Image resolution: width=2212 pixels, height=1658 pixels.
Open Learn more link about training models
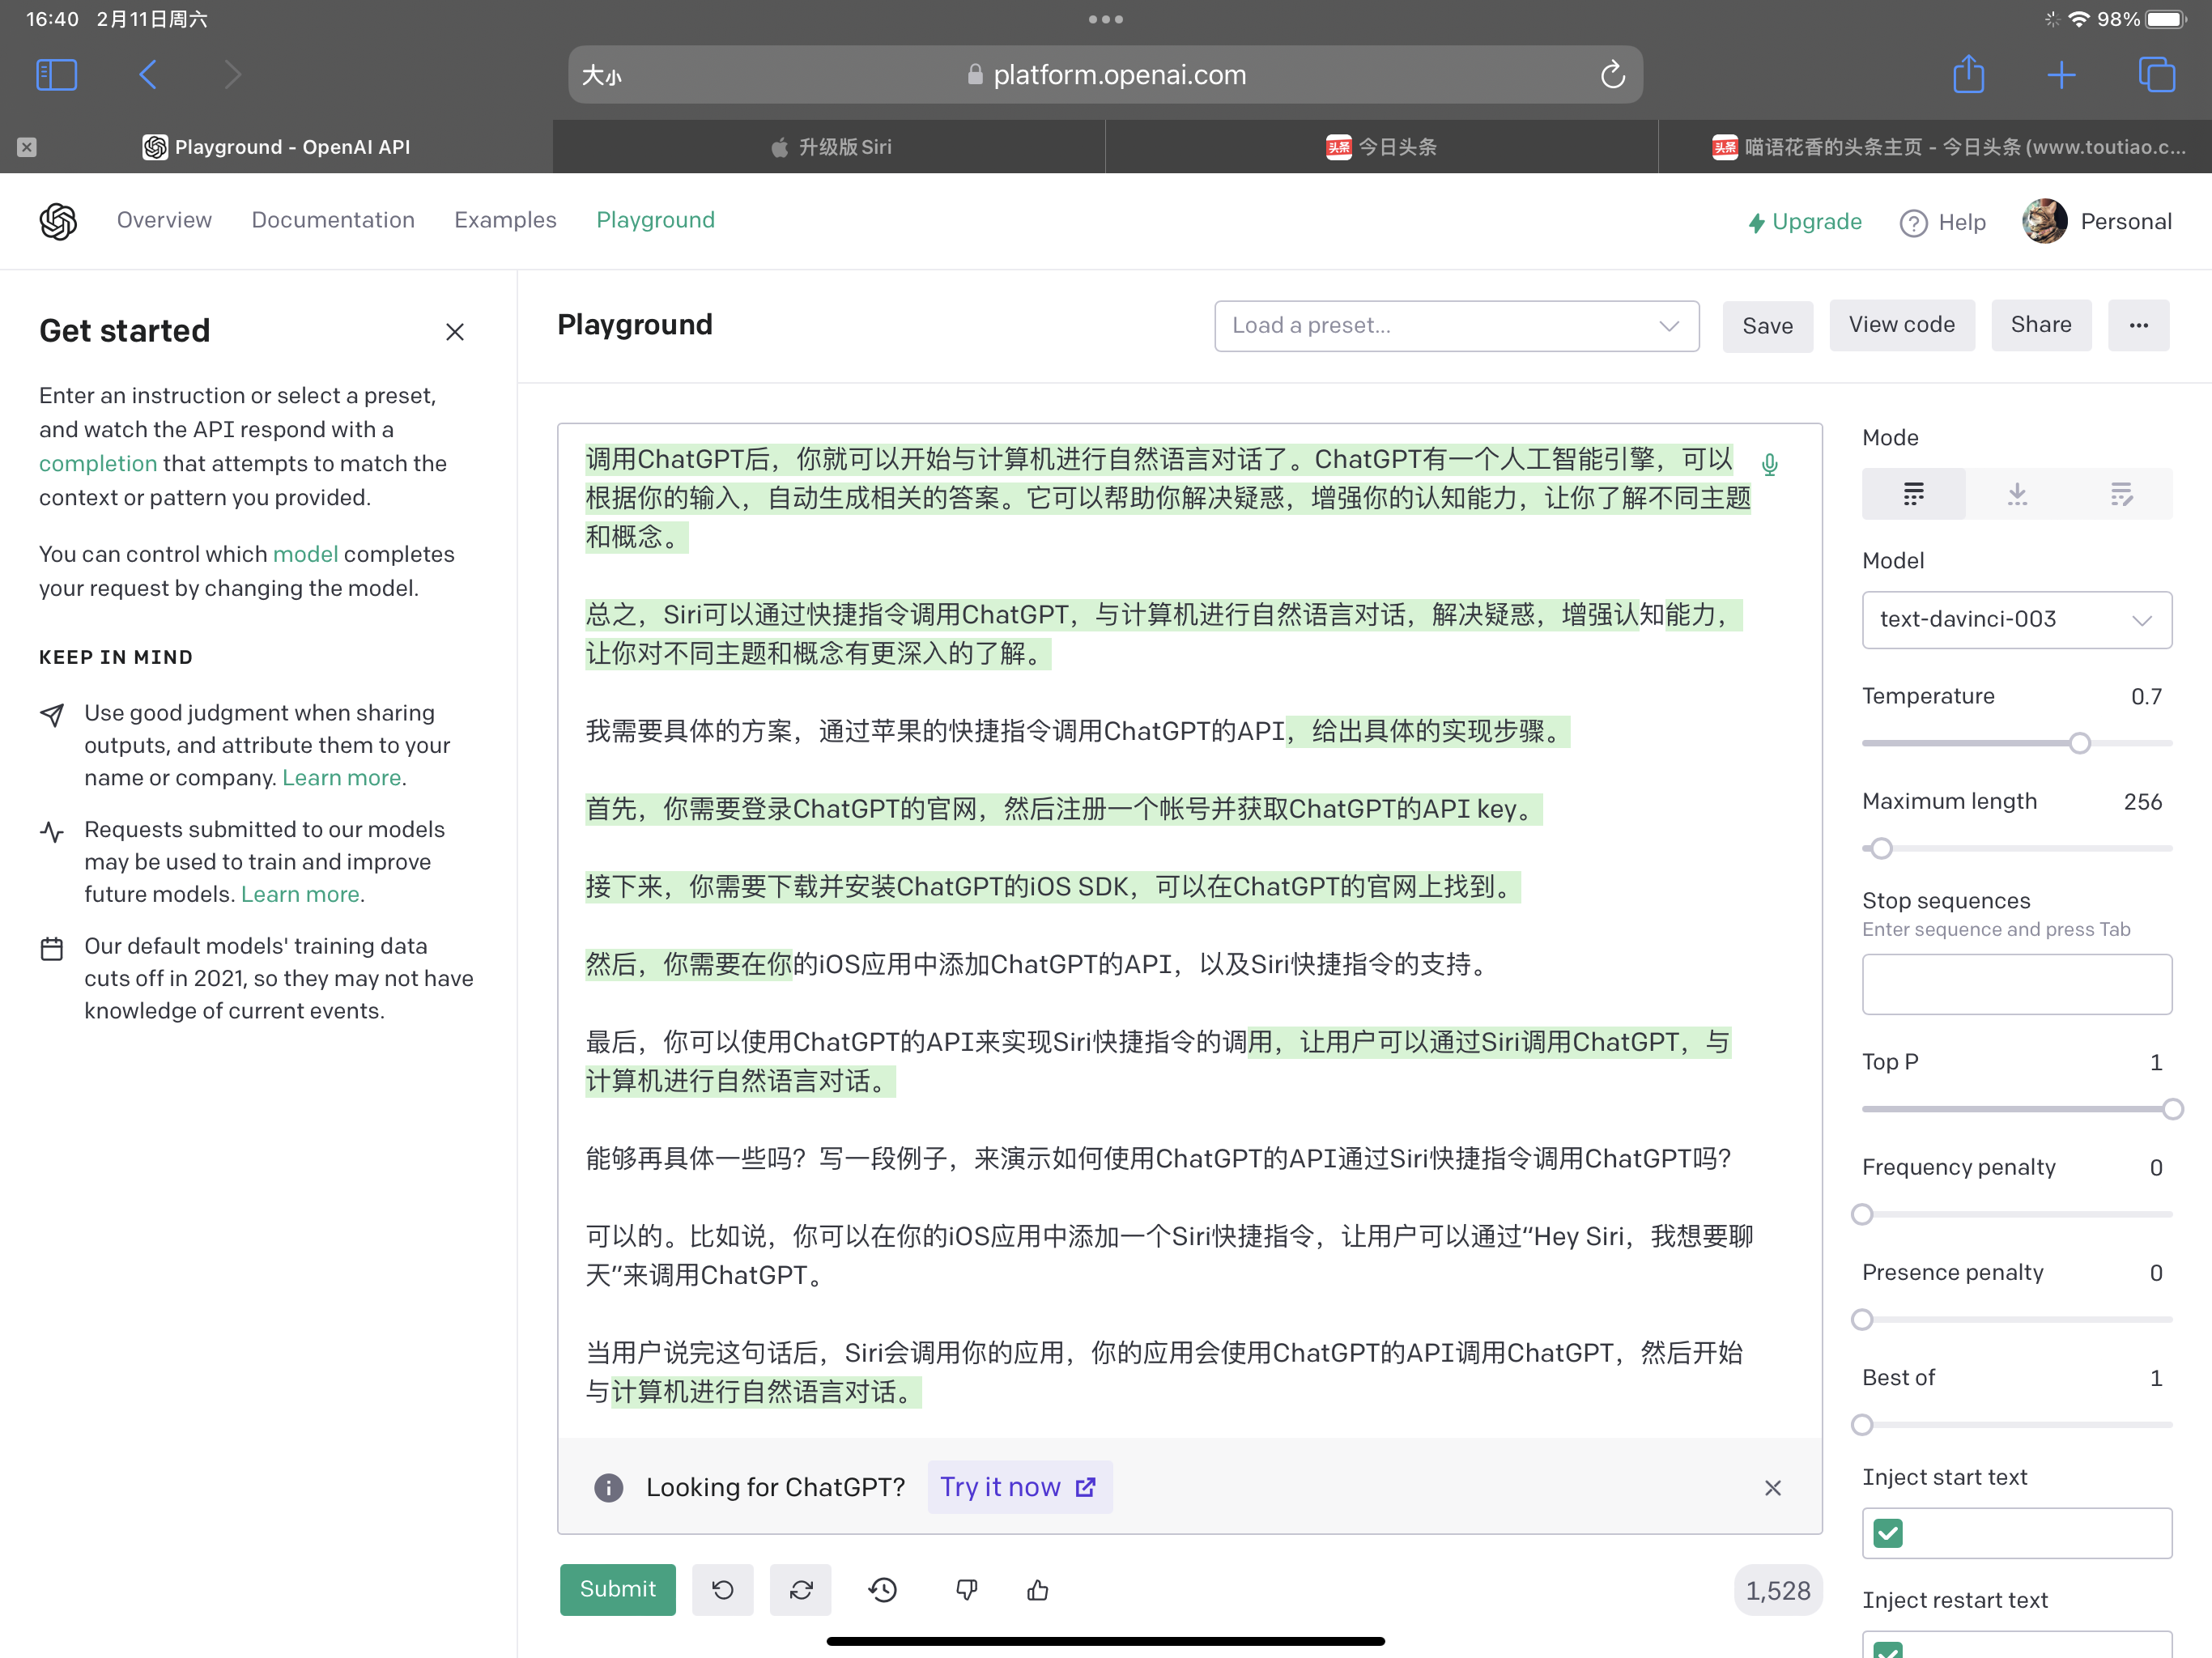point(300,894)
